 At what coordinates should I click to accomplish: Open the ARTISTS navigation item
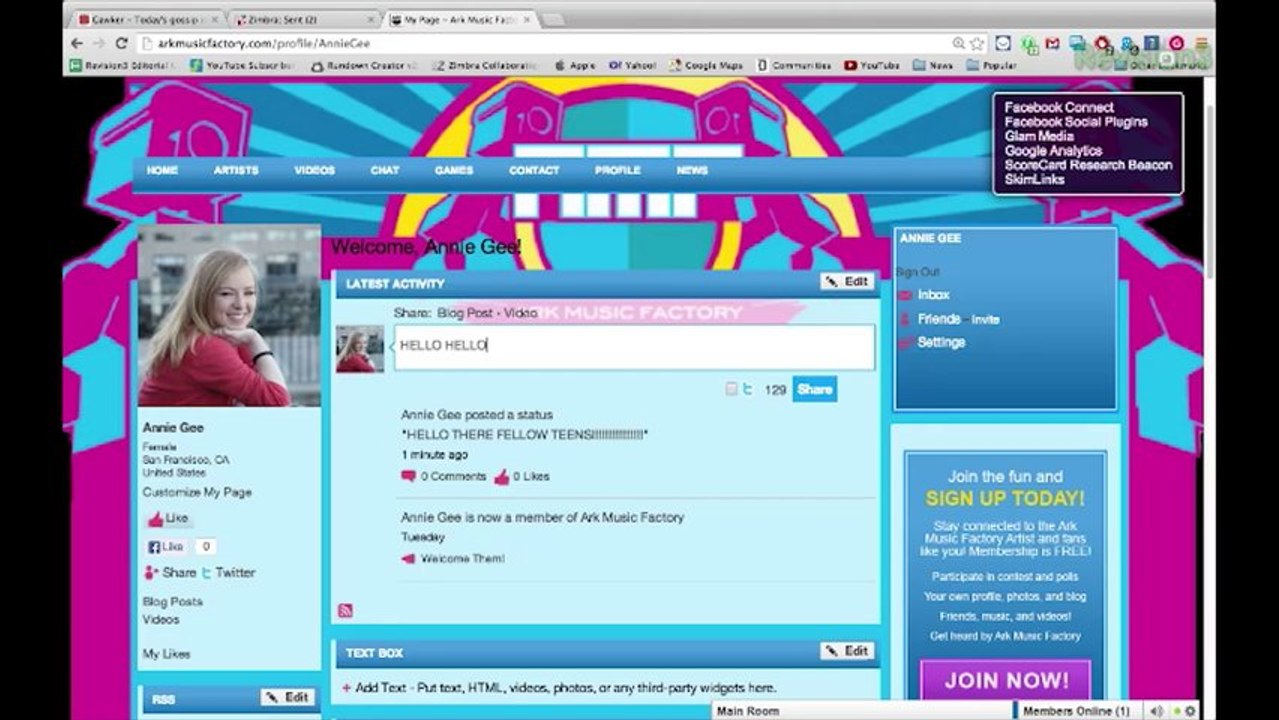(x=236, y=171)
